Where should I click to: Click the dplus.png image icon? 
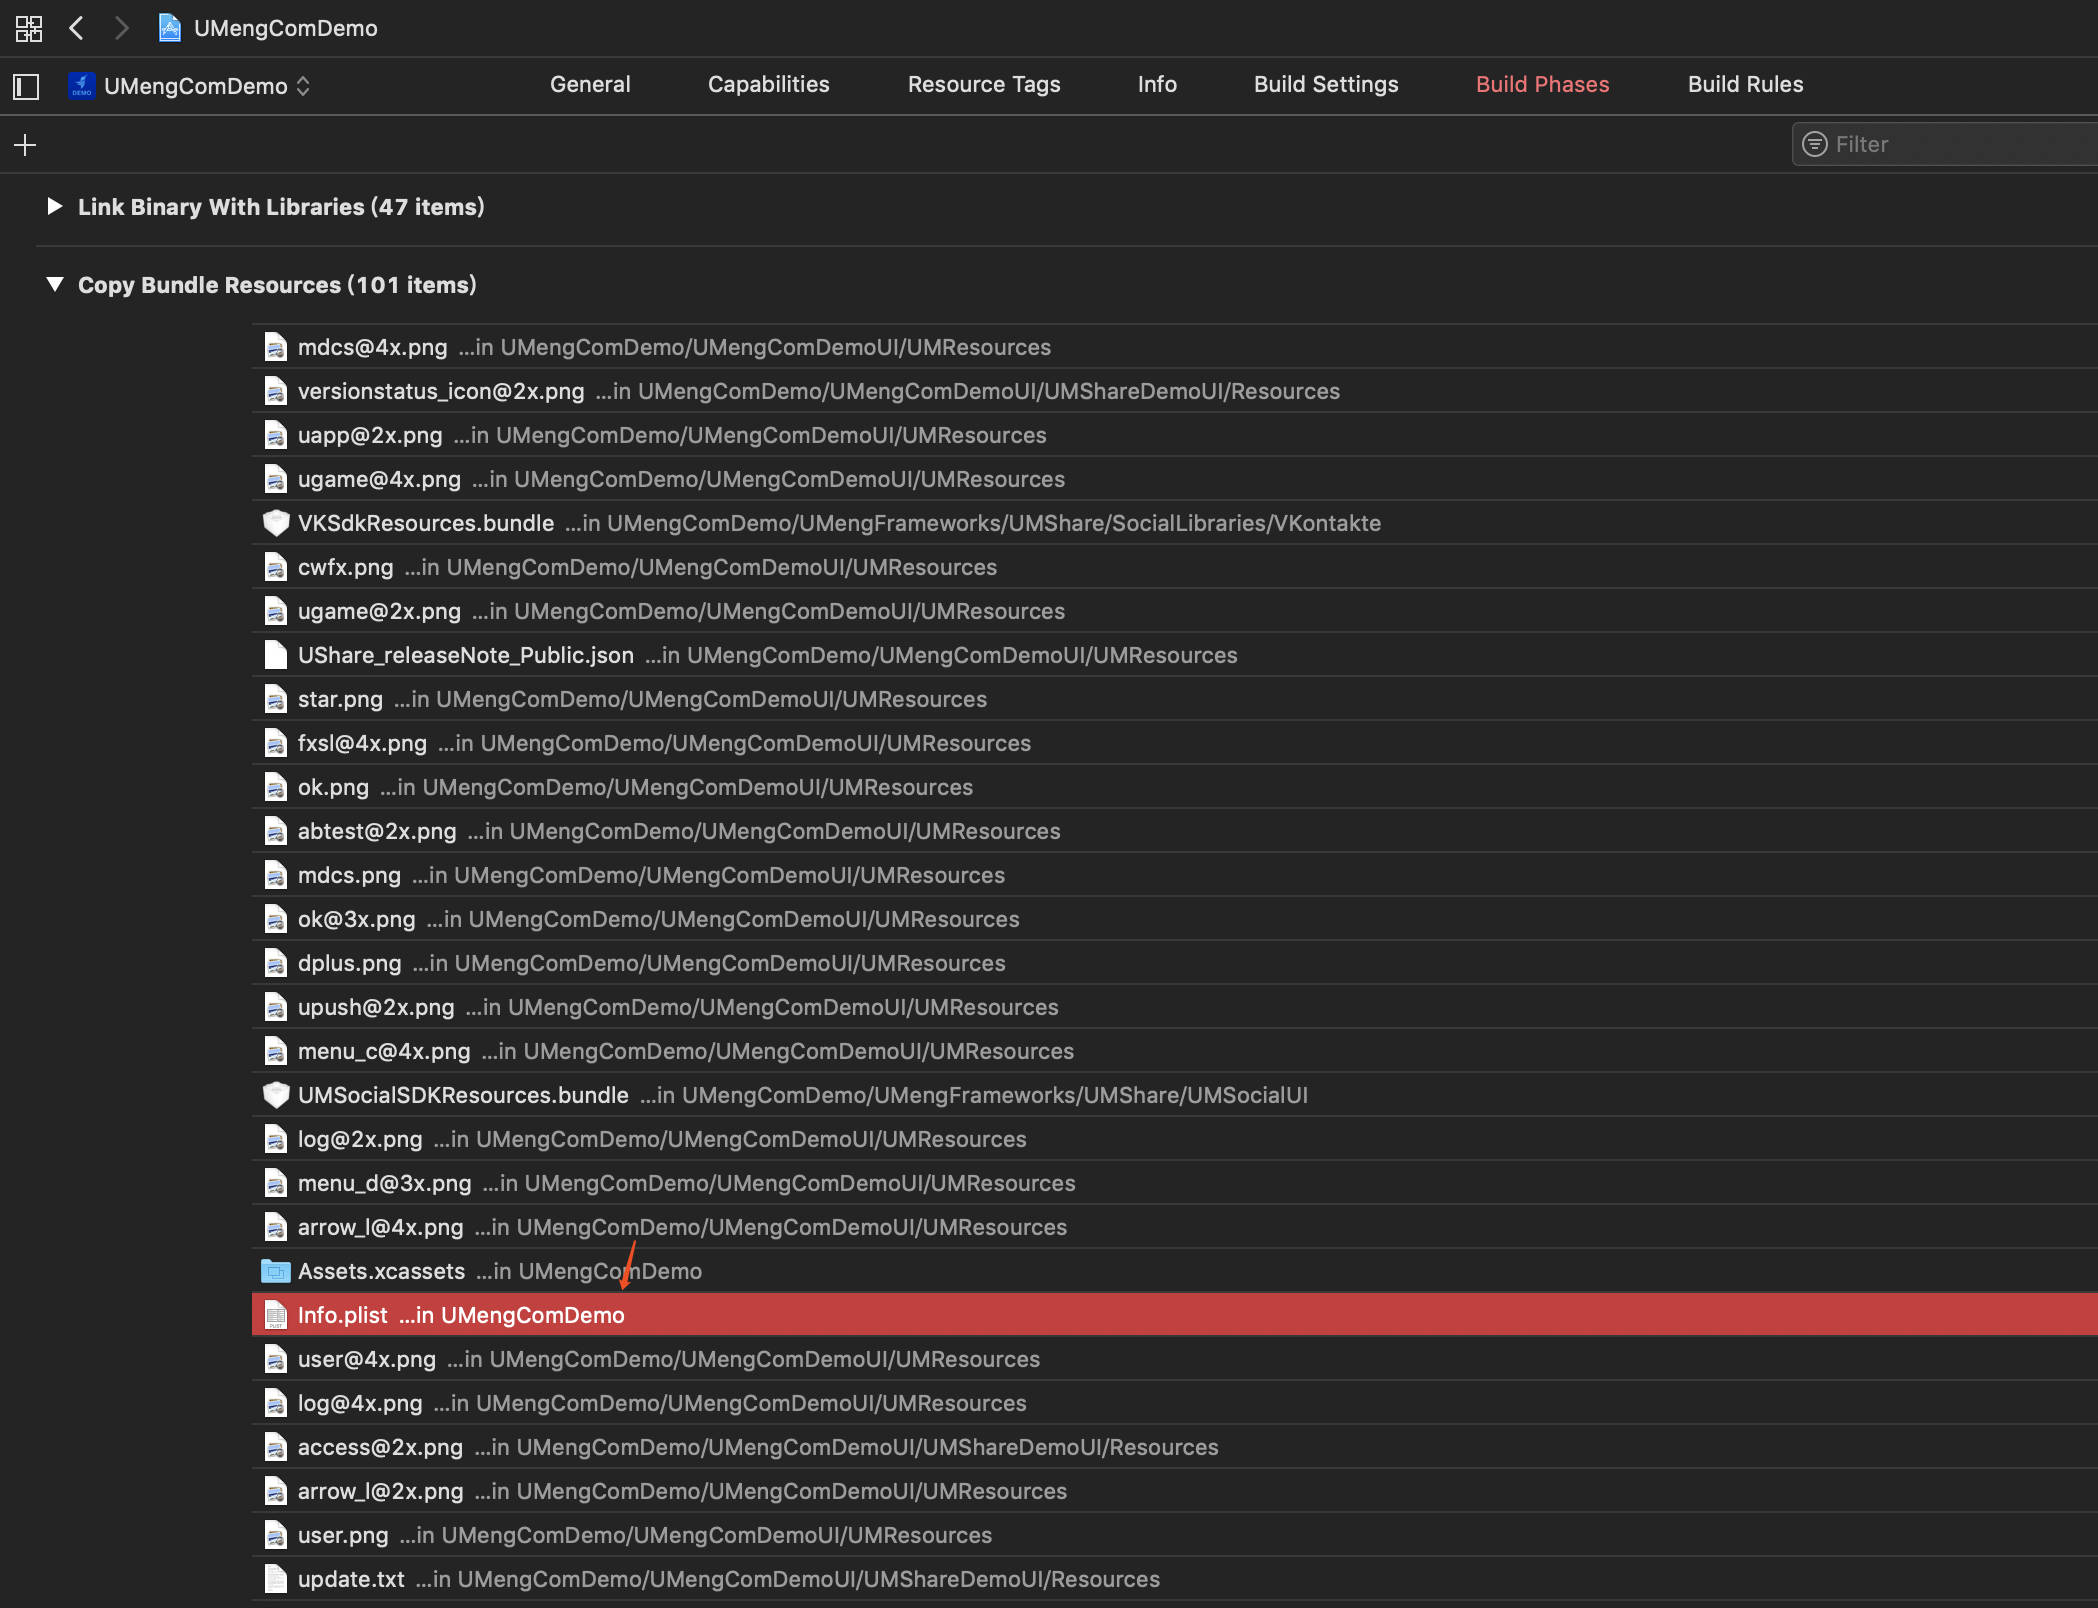point(276,963)
